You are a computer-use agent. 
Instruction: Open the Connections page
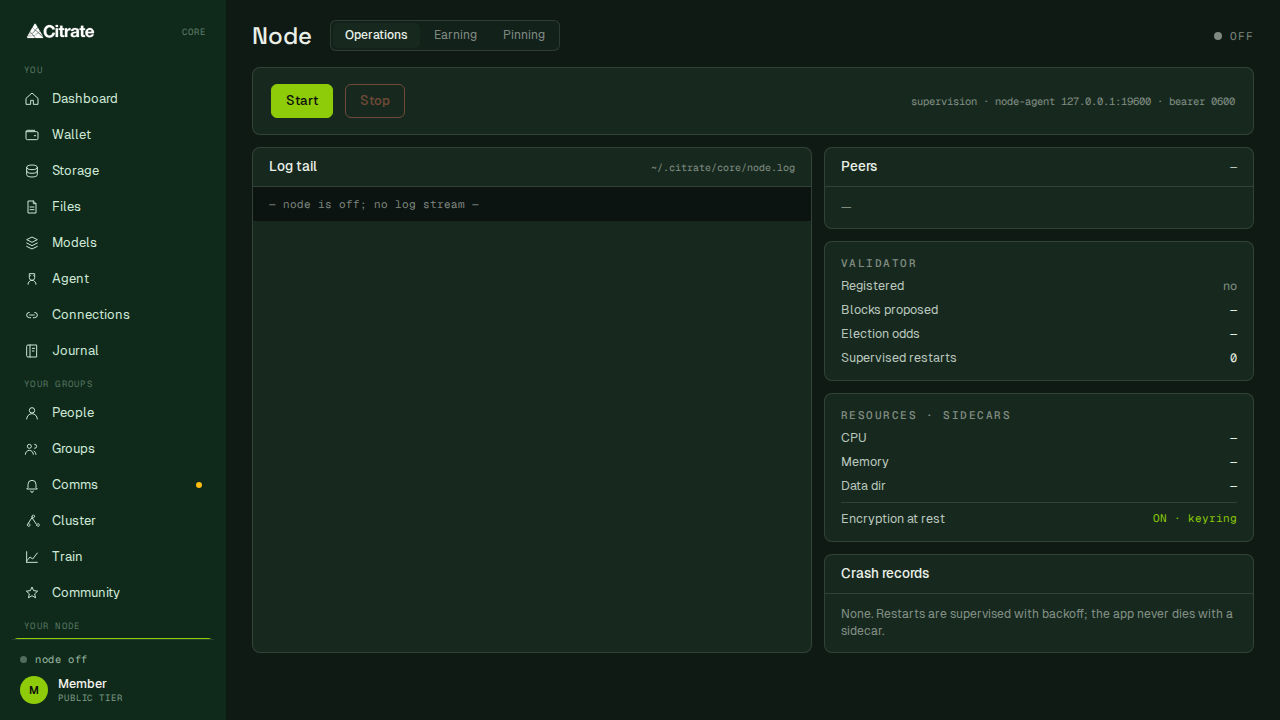(x=113, y=315)
